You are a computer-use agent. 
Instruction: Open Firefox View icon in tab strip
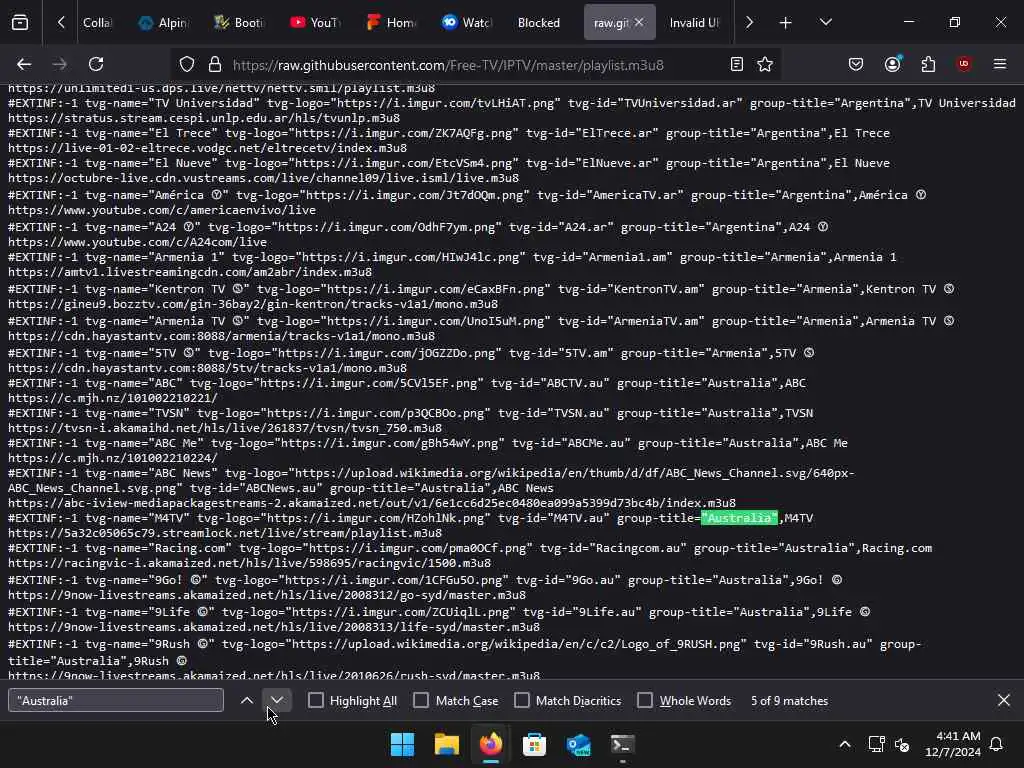pyautogui.click(x=20, y=22)
